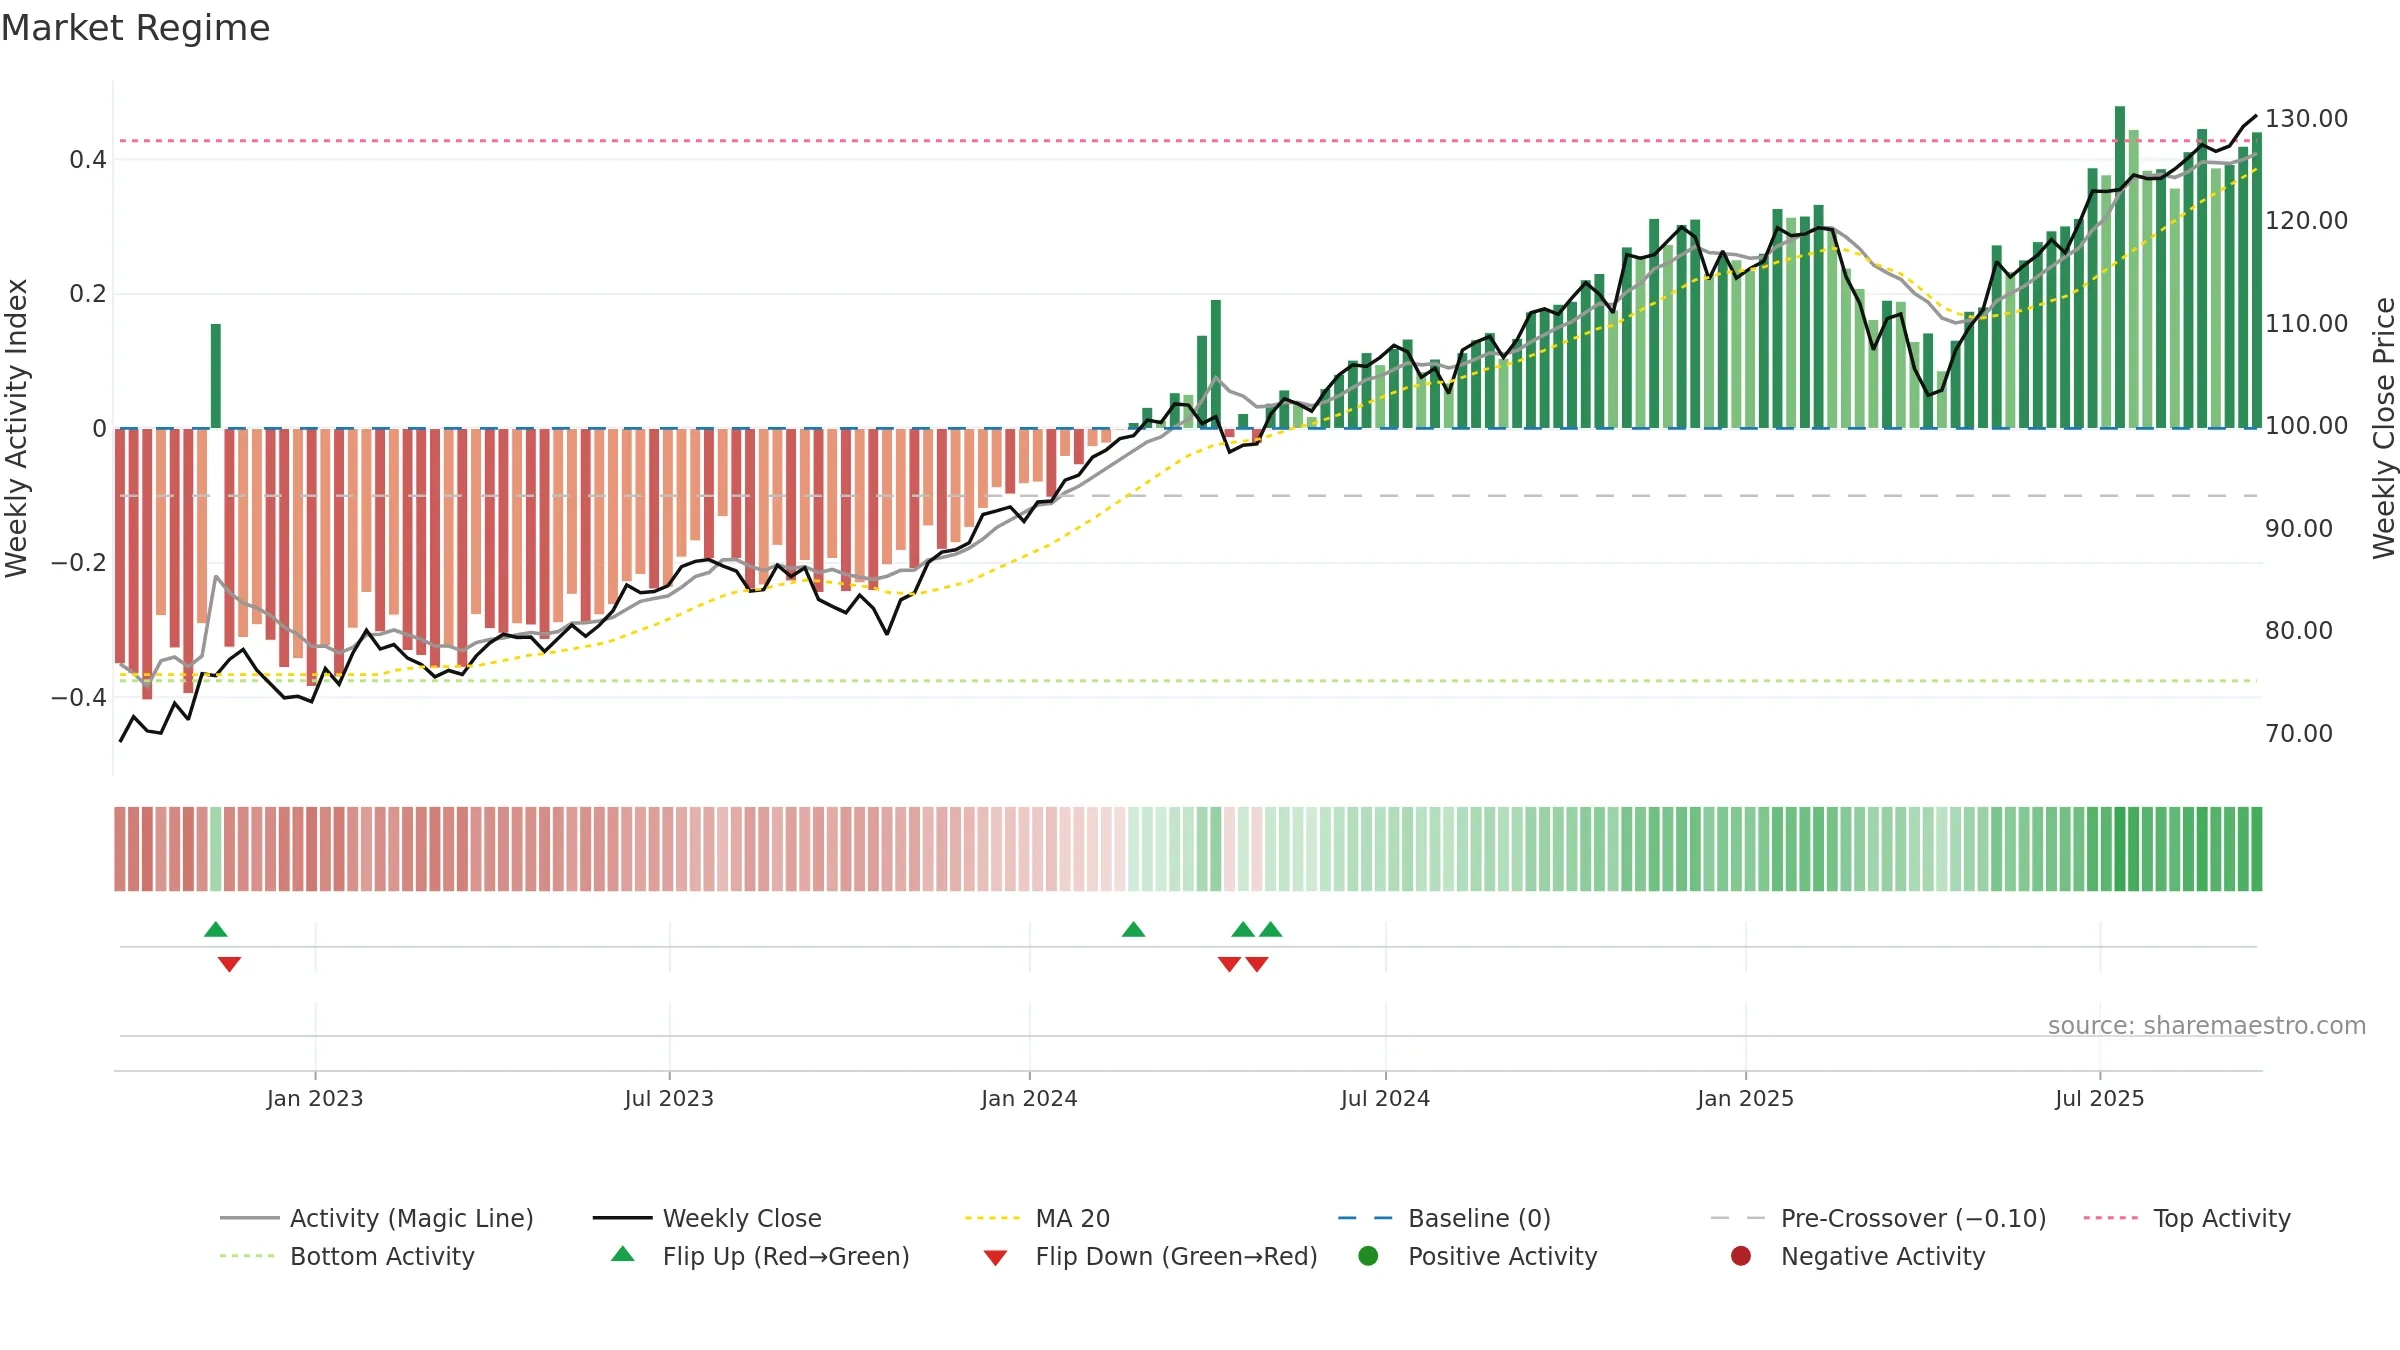2400x1350 pixels.
Task: Click the 0.2 activity tick label
Action: pos(88,293)
